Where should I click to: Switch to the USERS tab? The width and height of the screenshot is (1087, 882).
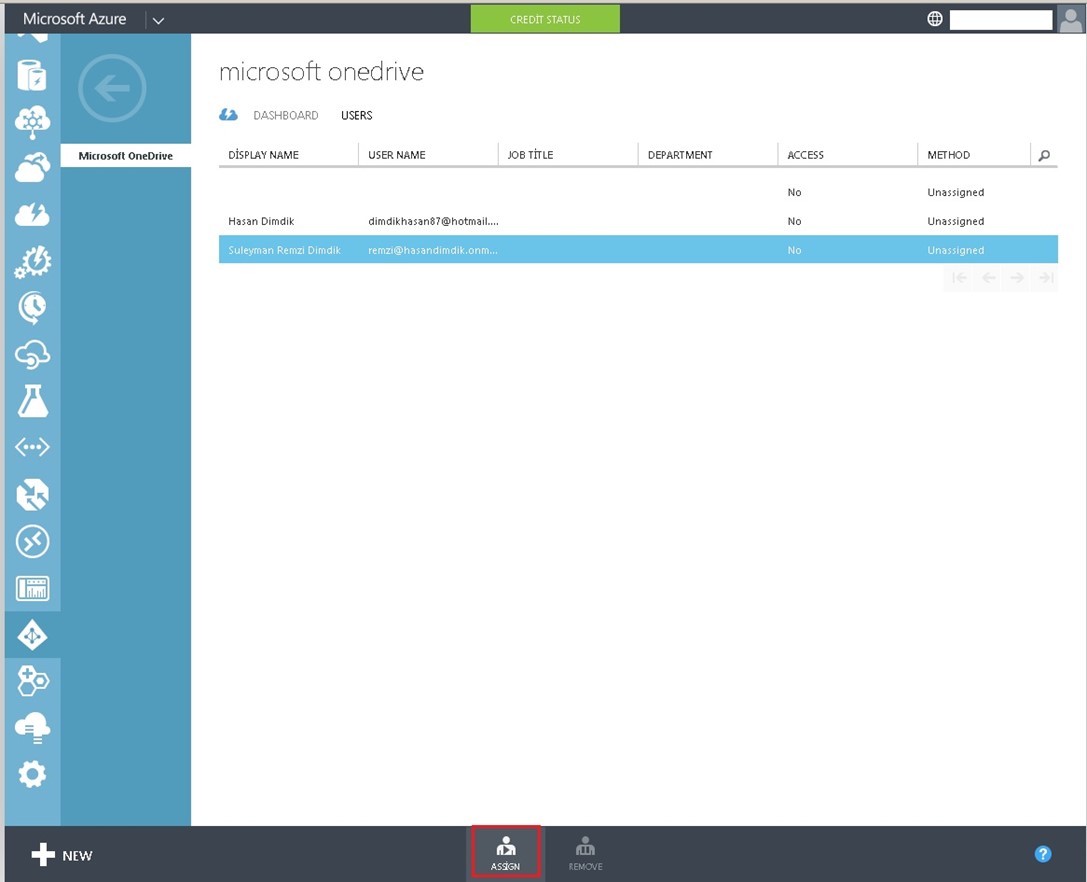[x=356, y=115]
